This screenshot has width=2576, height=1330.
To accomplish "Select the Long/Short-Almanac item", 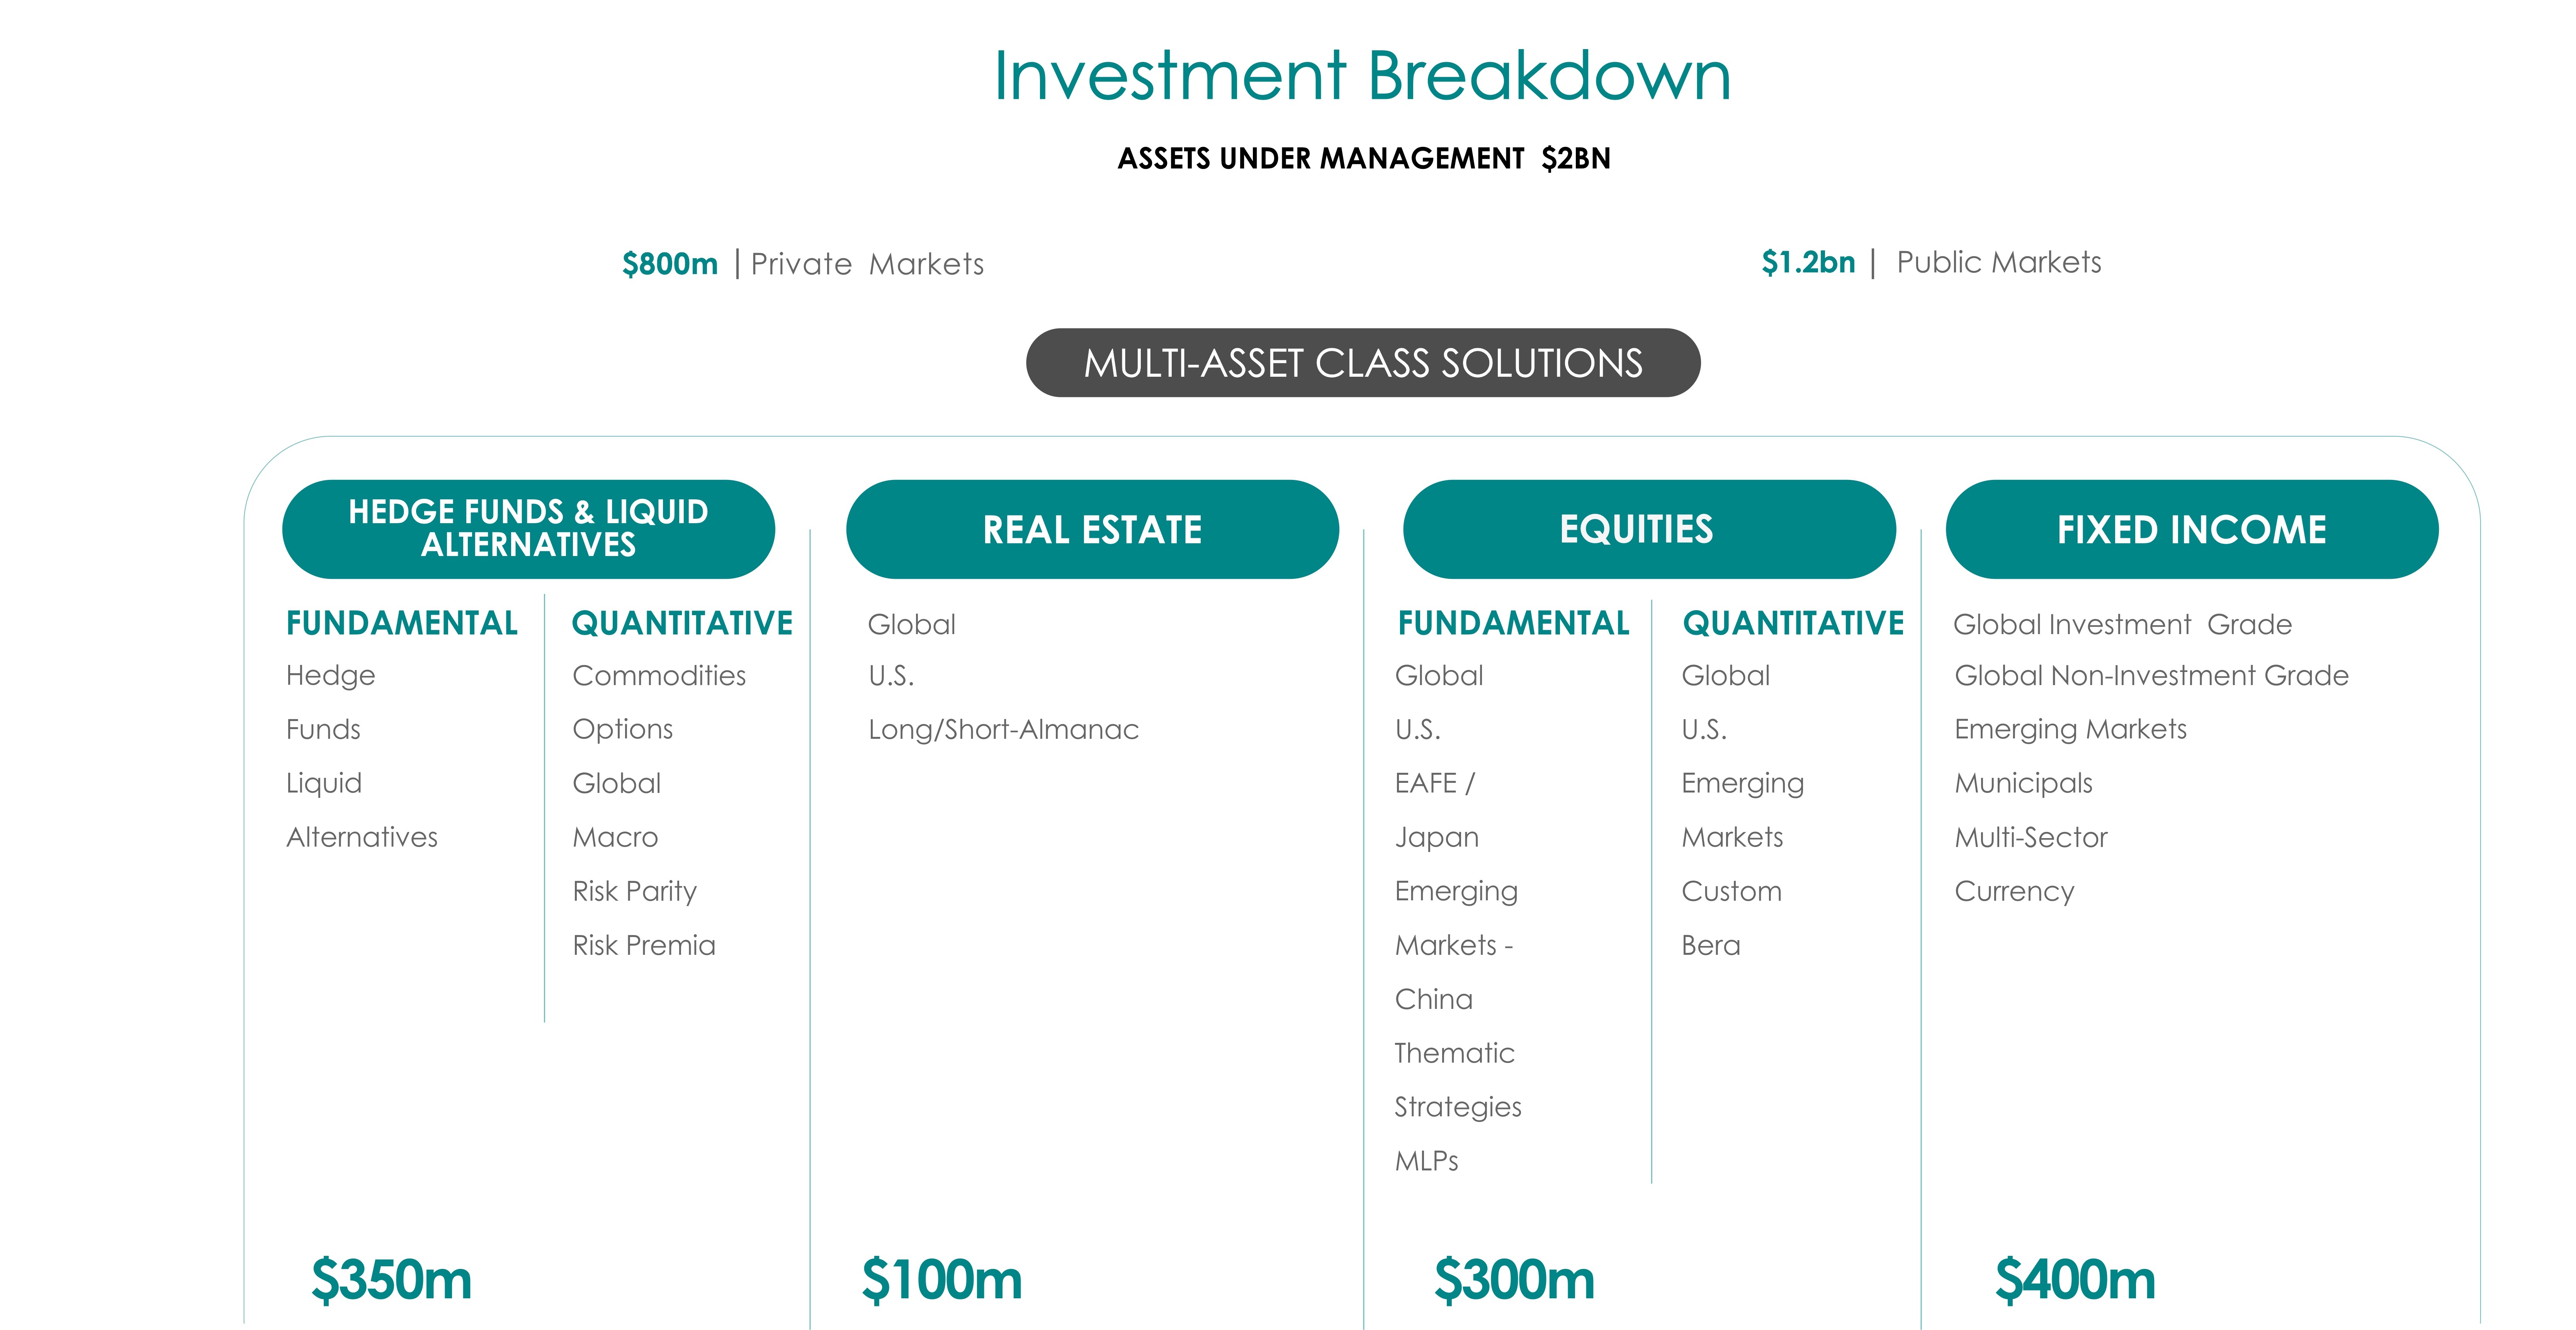I will (1003, 730).
